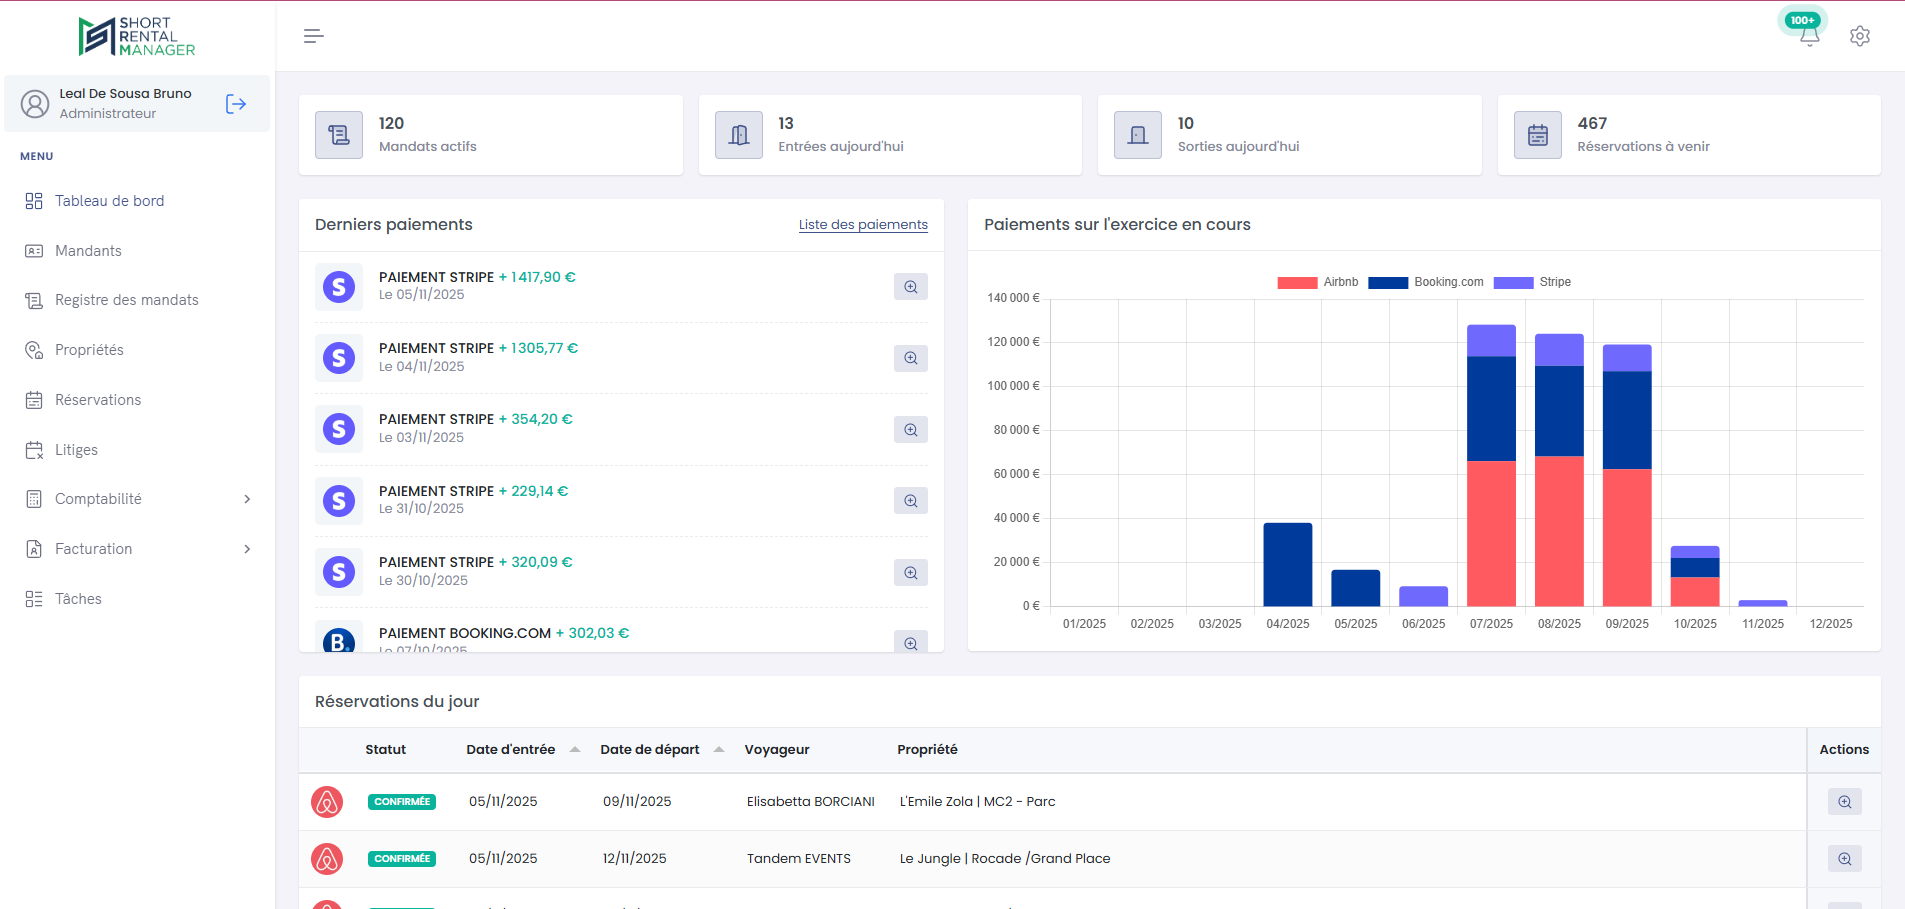The width and height of the screenshot is (1905, 909).
Task: Open the Liste des paiements link
Action: [863, 225]
